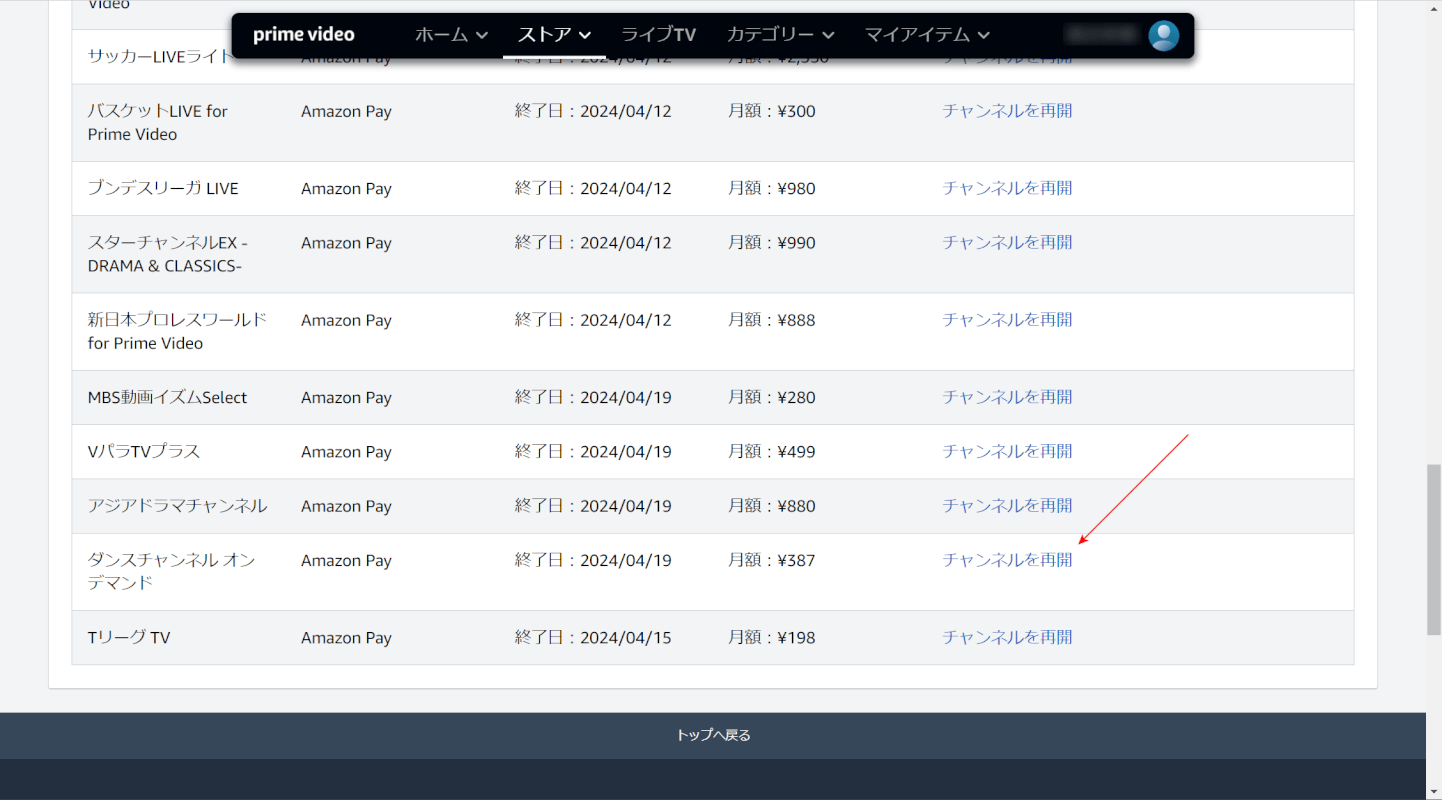Image resolution: width=1442 pixels, height=800 pixels.
Task: Select the バスケットLIVE for Prime Video name
Action: tap(158, 123)
